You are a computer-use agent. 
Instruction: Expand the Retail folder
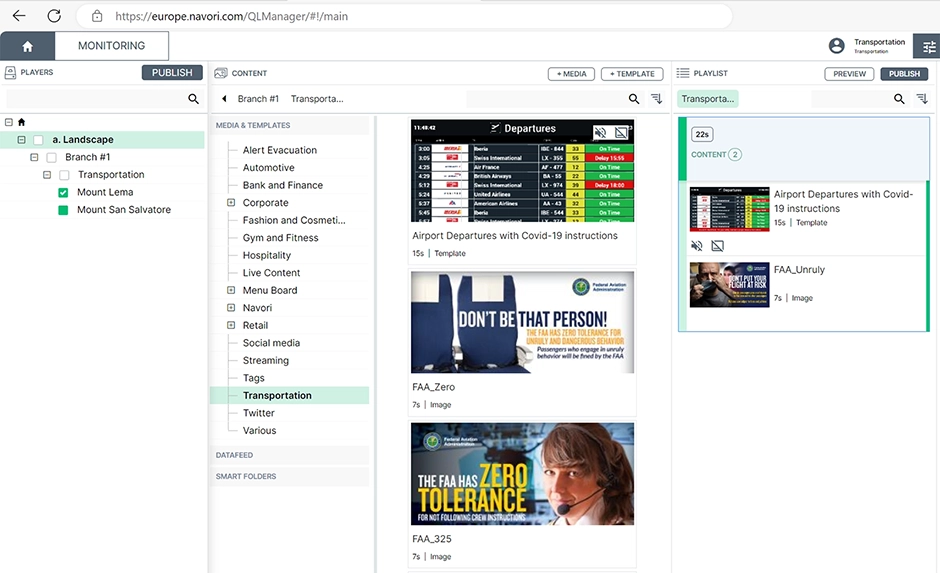coord(231,325)
